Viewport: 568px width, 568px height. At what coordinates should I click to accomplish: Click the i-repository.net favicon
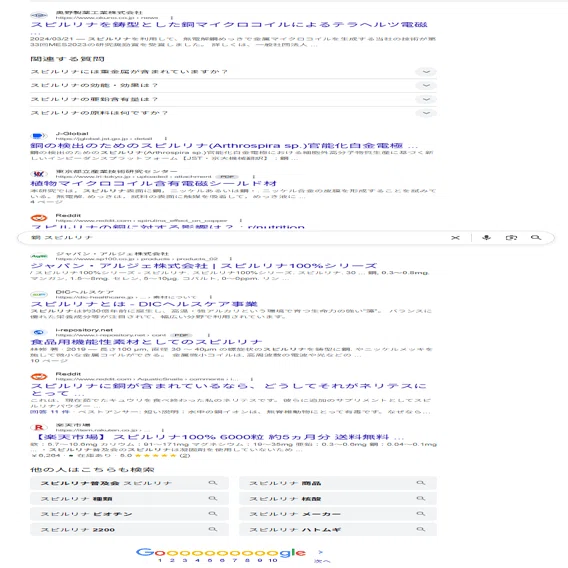coord(39,332)
